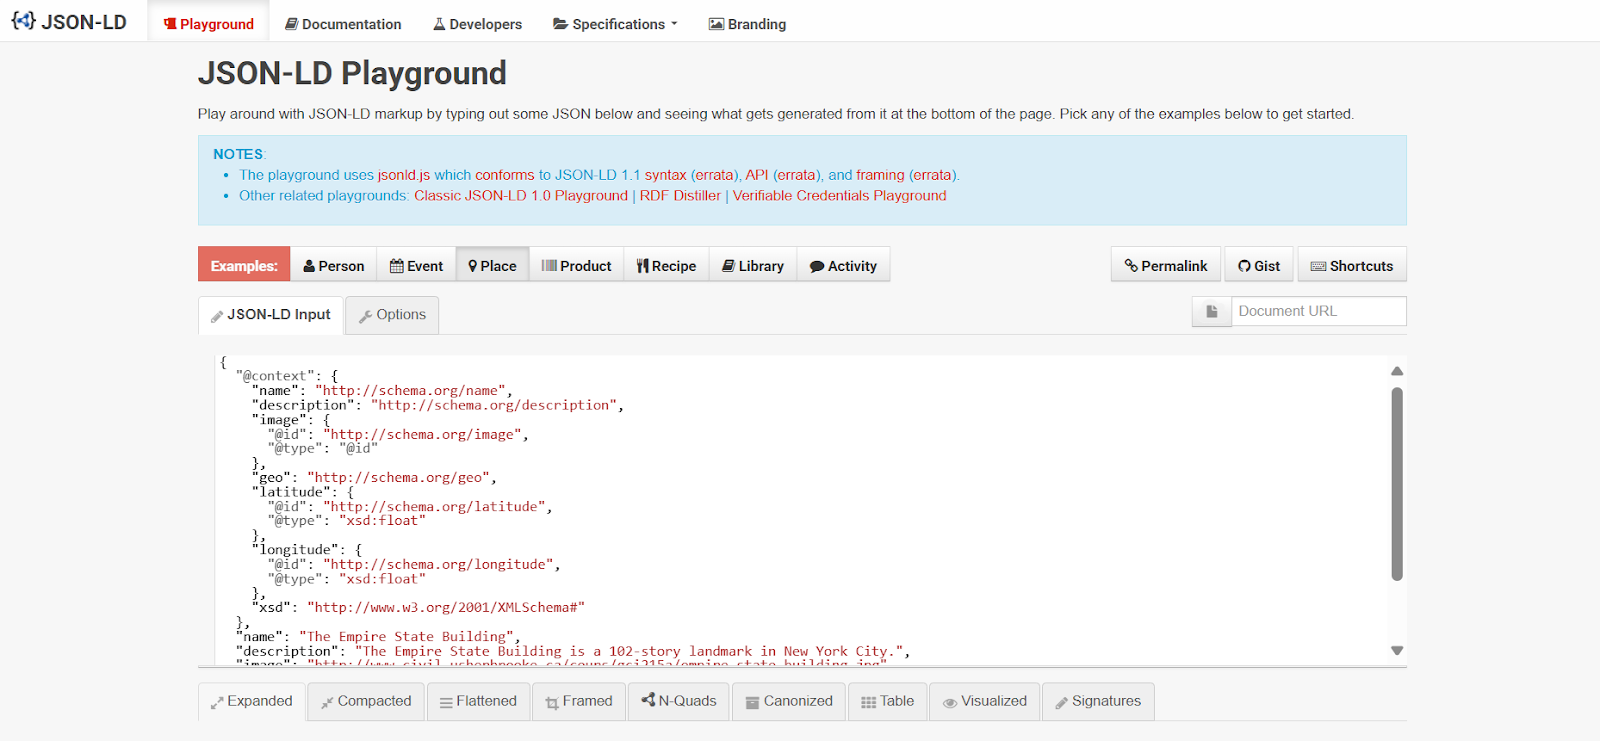Switch to the Expanded output tab
This screenshot has width=1600, height=741.
251,701
